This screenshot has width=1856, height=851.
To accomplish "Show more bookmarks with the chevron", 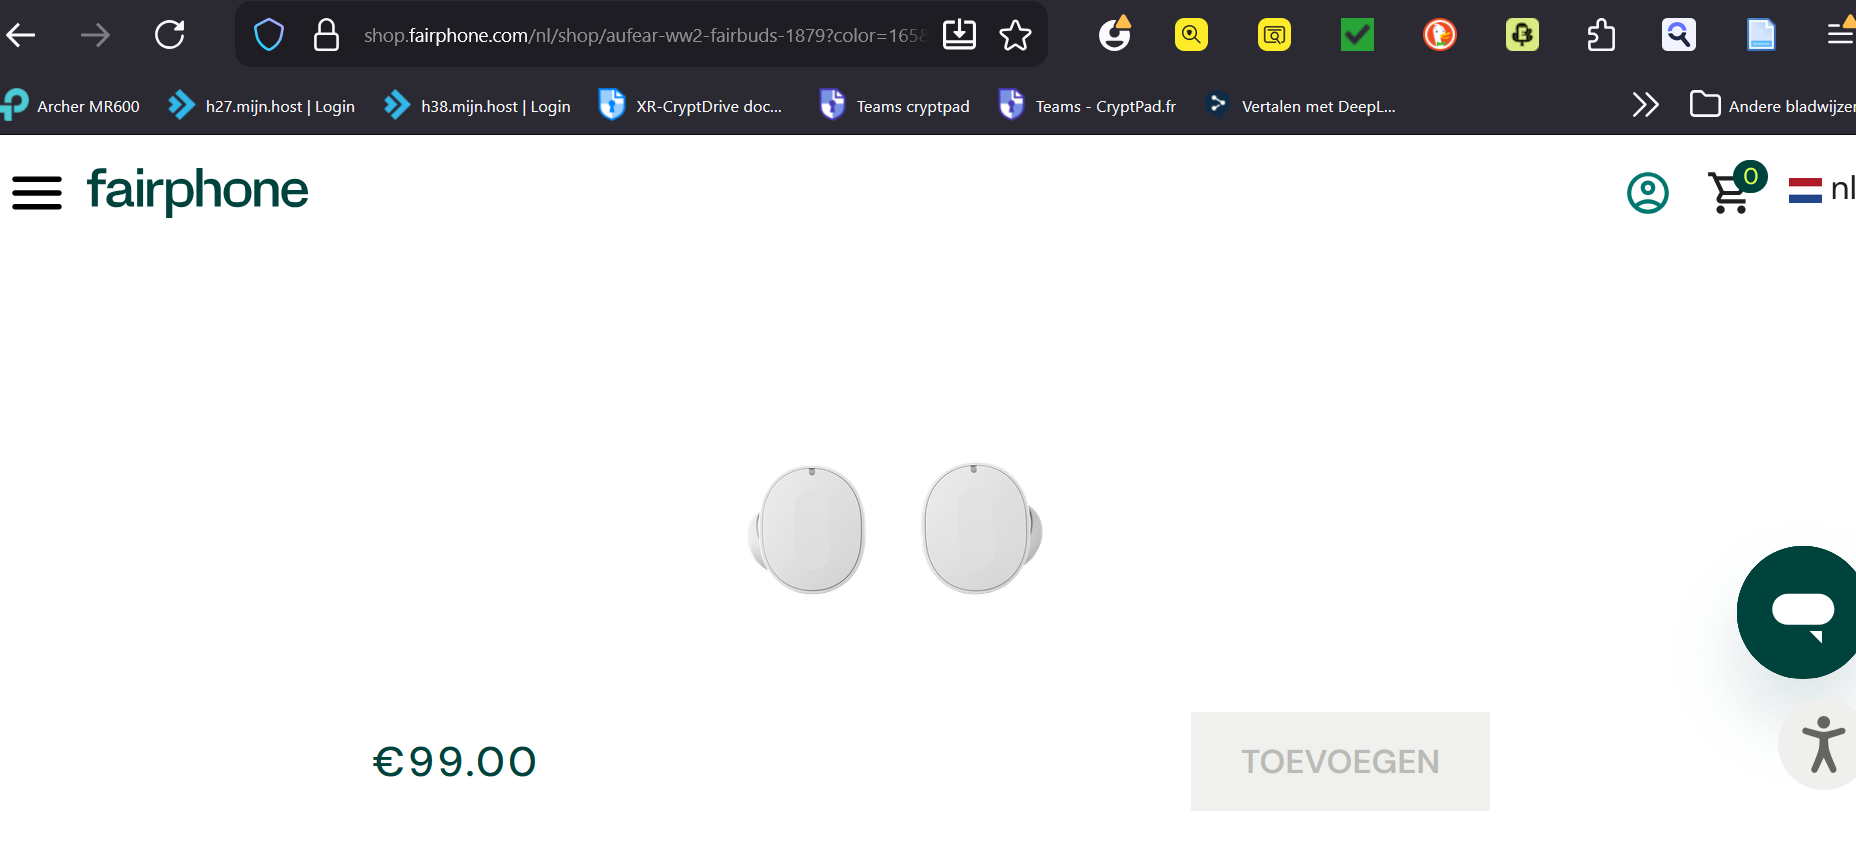I will 1645,105.
